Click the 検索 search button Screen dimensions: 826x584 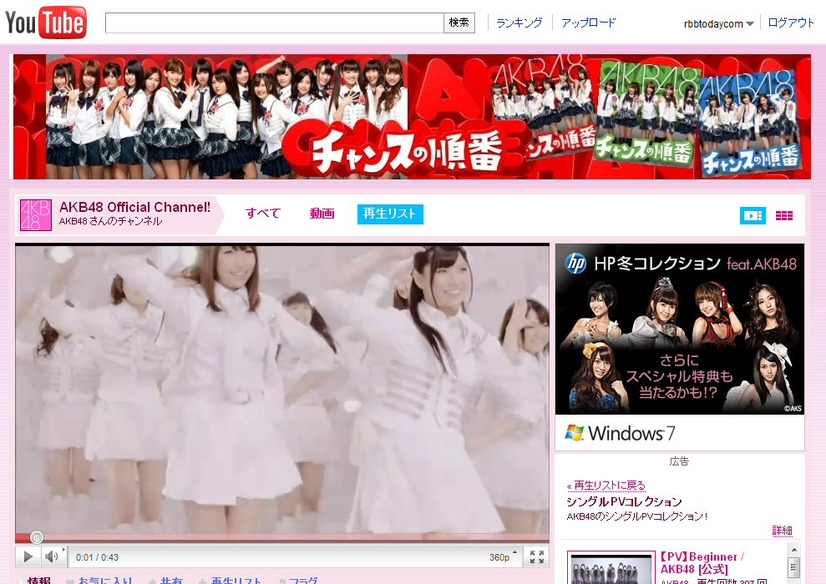[459, 23]
